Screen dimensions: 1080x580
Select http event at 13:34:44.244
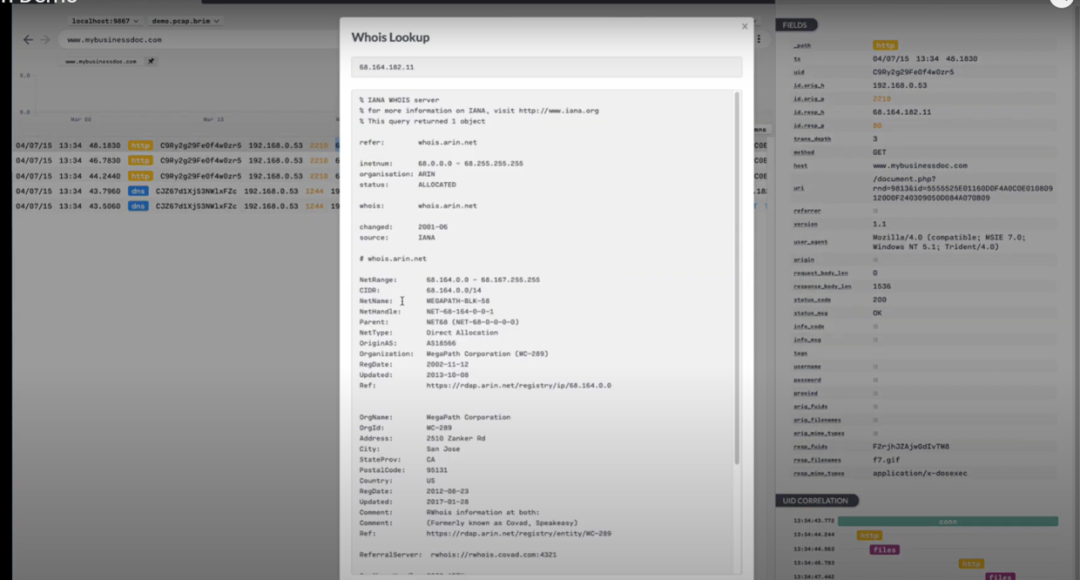point(869,535)
